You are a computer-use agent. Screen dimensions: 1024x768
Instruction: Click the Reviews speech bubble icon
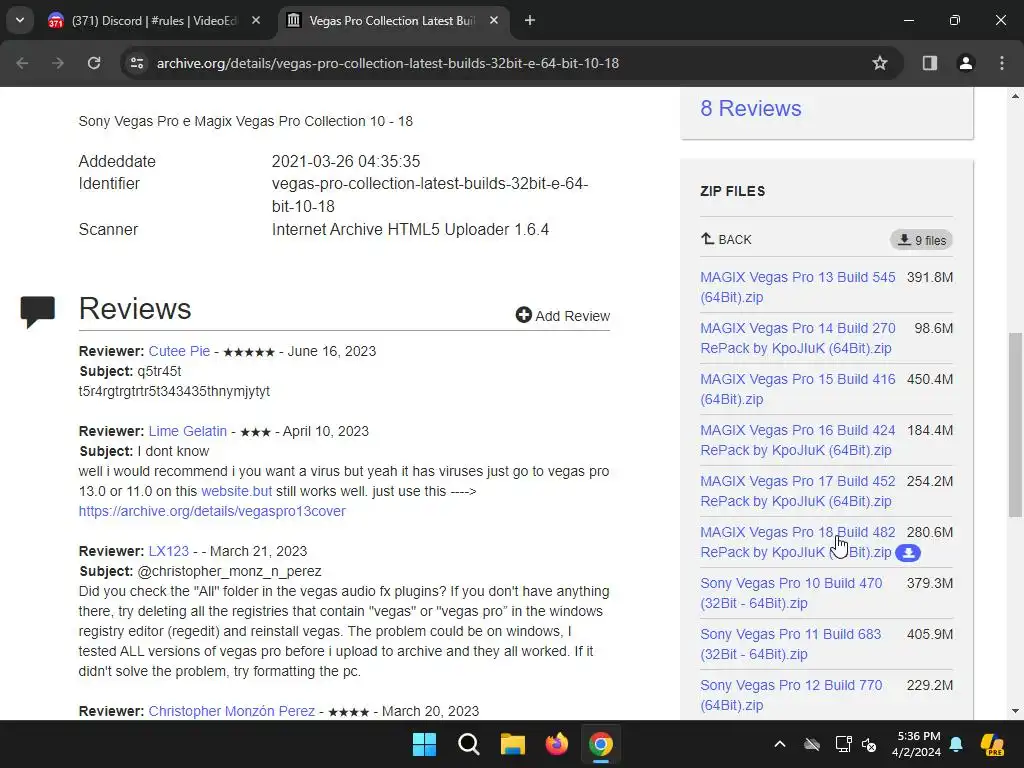pos(37,312)
